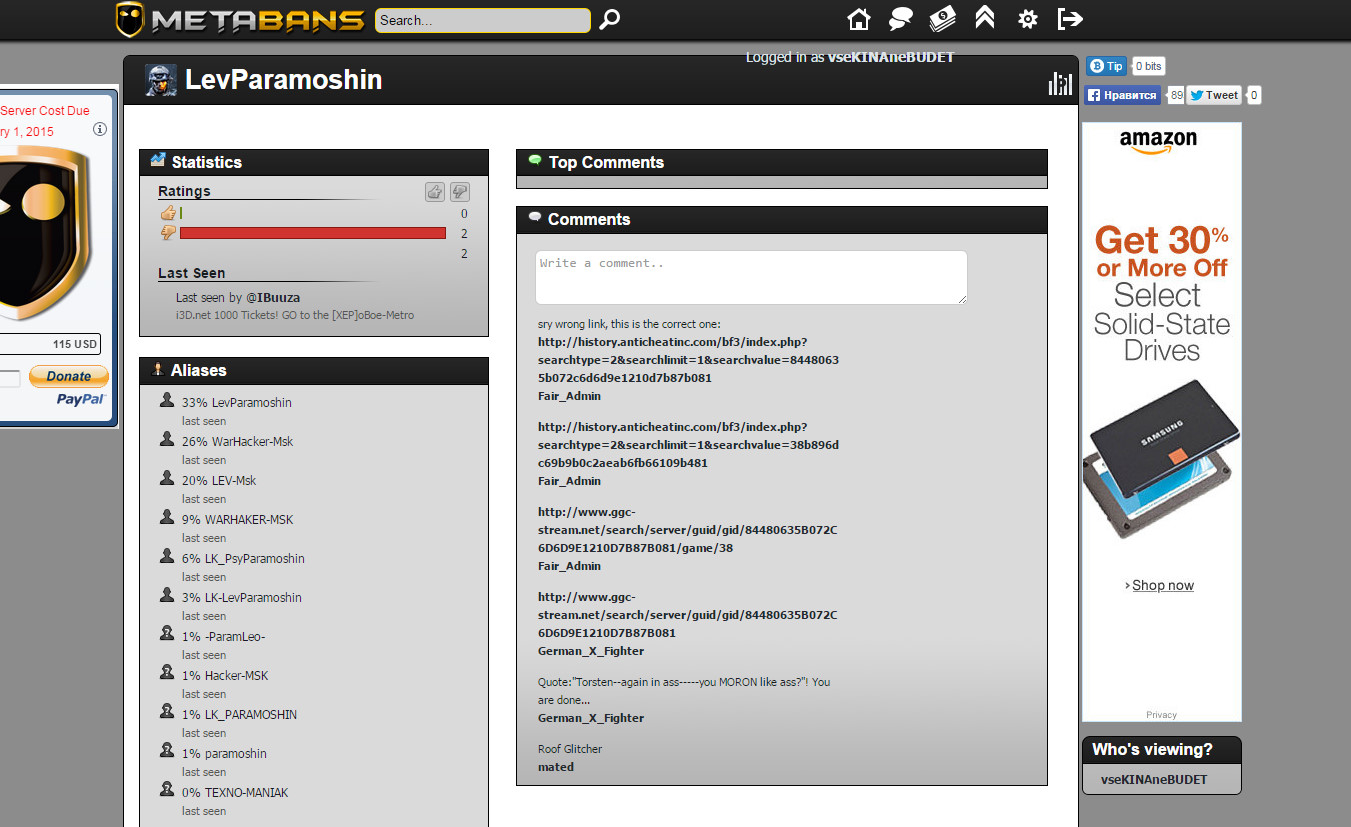Viewport: 1351px width, 827px height.
Task: Click the Tweet button
Action: coord(1214,96)
